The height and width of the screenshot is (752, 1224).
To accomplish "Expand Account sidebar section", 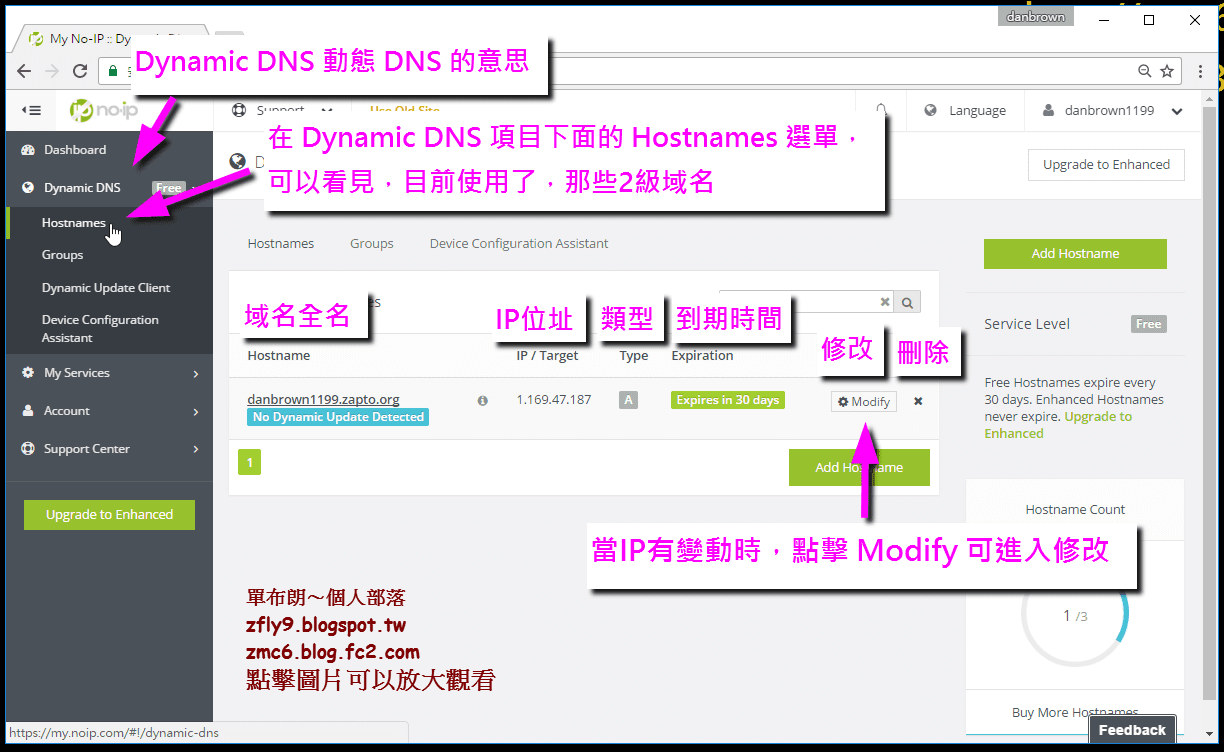I will [109, 411].
